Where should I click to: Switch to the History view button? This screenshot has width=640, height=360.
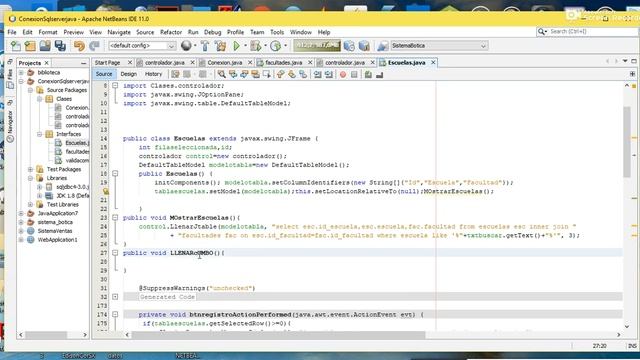[153, 74]
